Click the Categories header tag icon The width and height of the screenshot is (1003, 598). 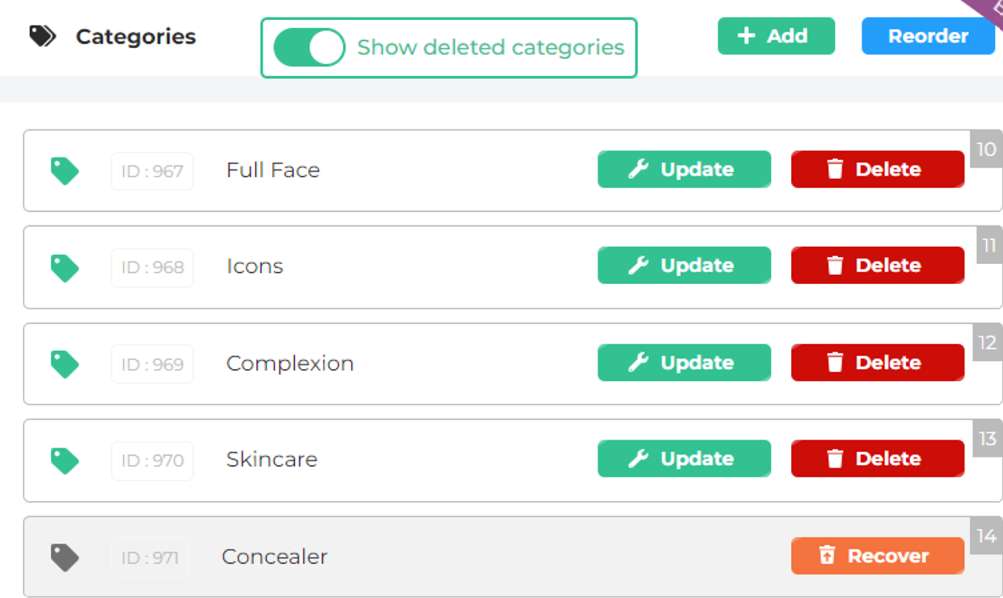click(x=43, y=37)
